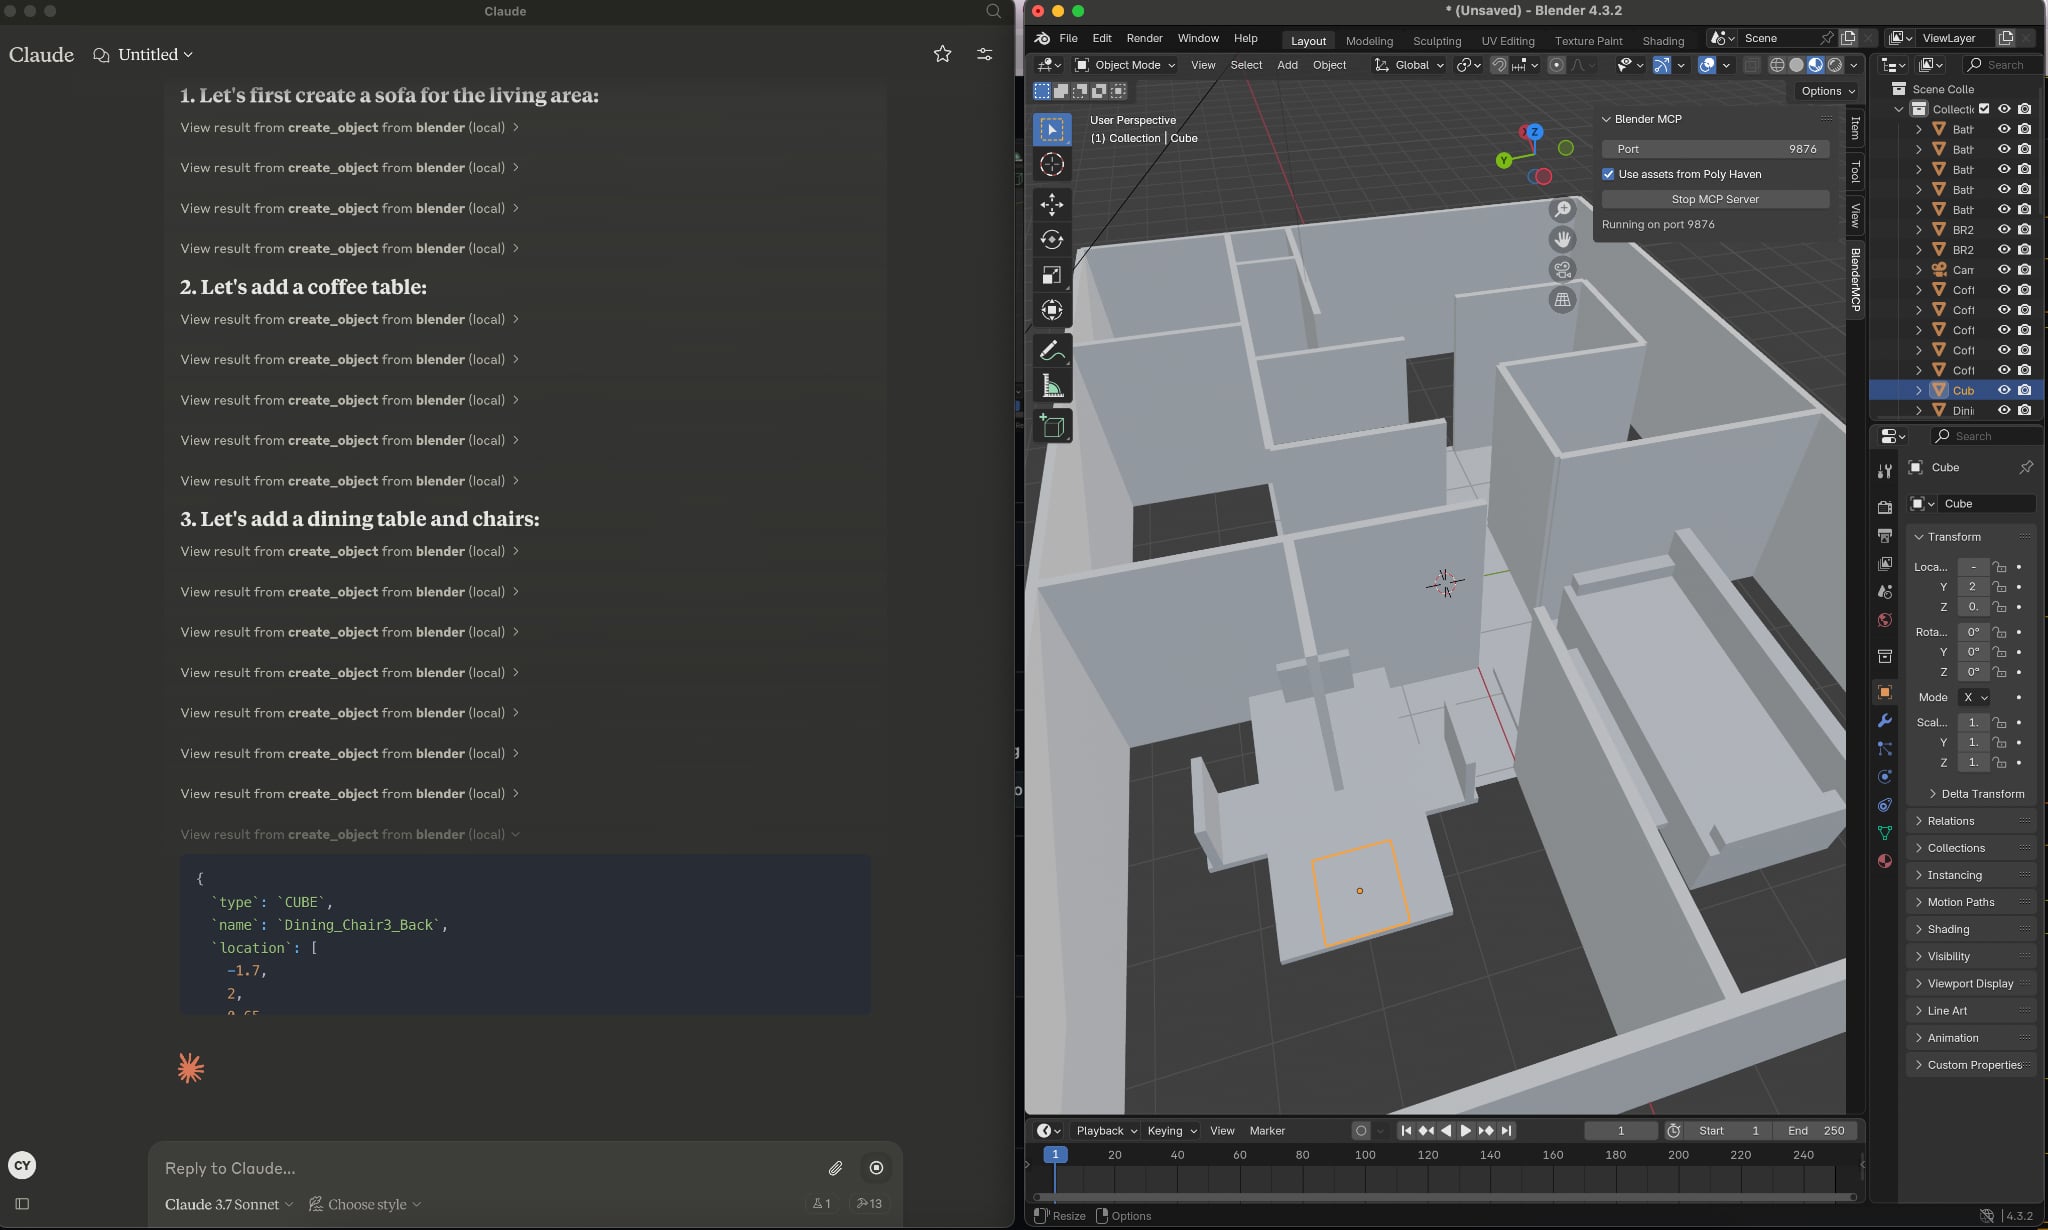The image size is (2048, 1230).
Task: Open the World properties globe tab
Action: coord(1885,620)
